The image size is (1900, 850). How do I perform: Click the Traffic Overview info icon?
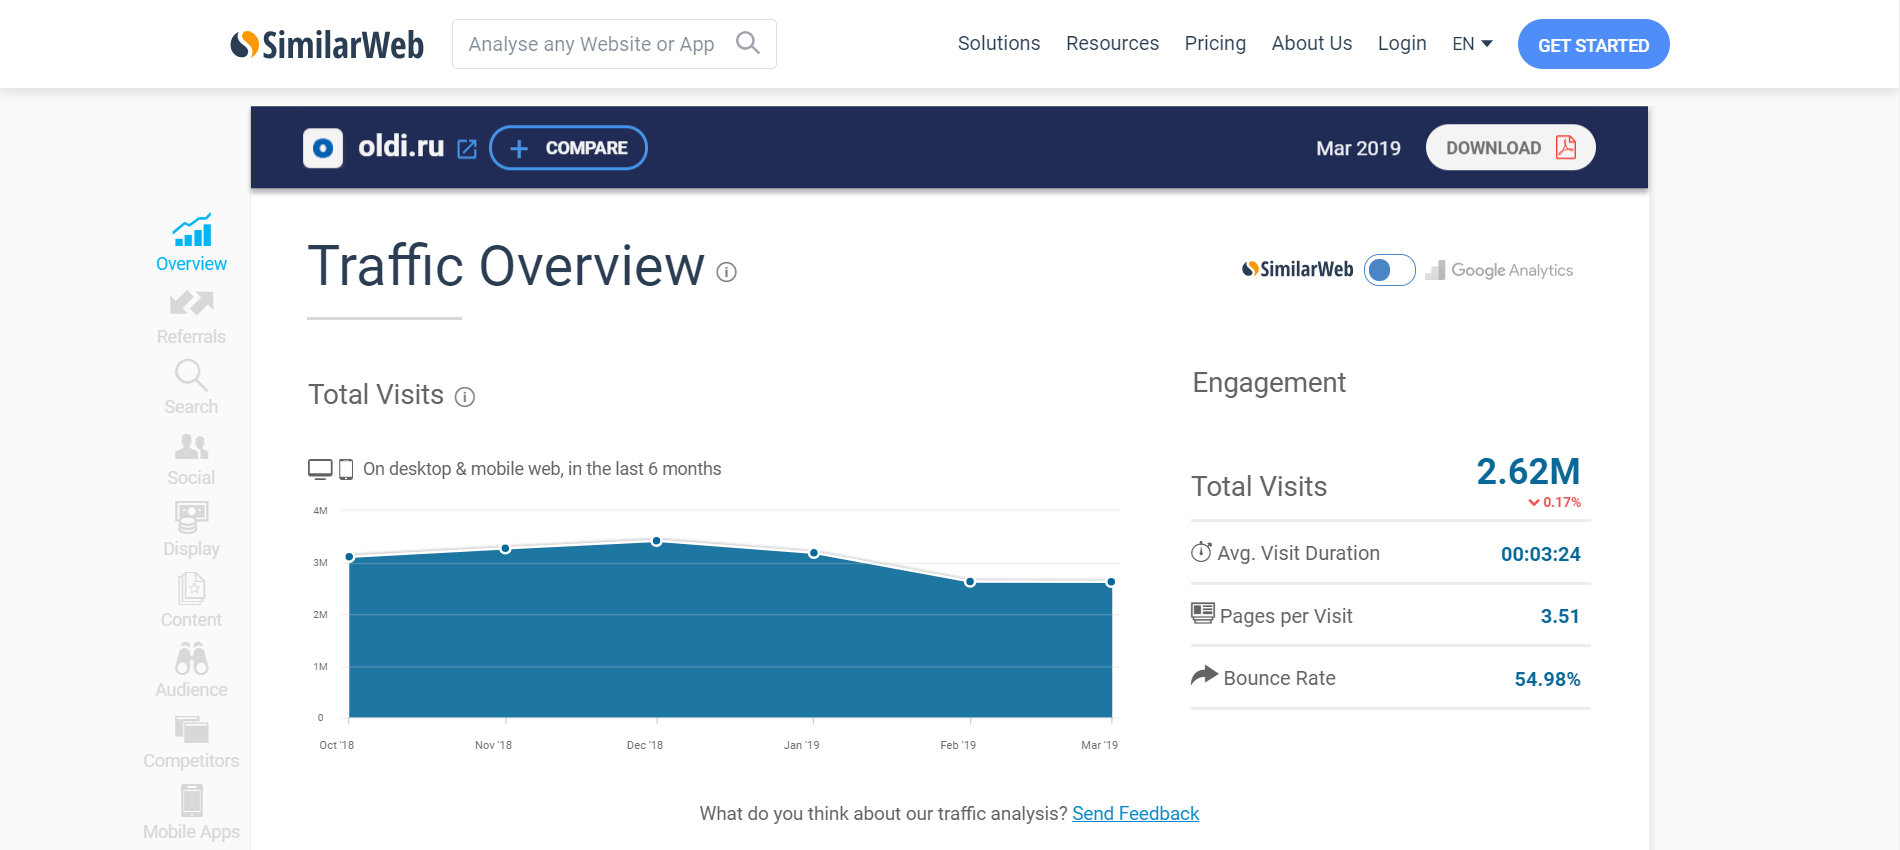coord(727,272)
